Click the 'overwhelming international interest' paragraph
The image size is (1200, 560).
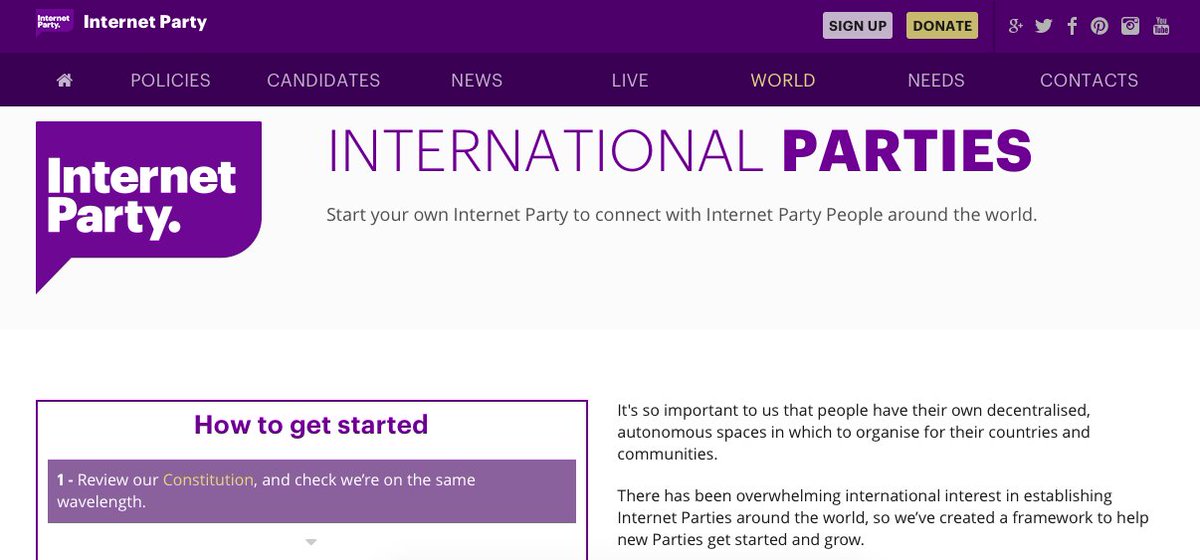click(x=883, y=517)
